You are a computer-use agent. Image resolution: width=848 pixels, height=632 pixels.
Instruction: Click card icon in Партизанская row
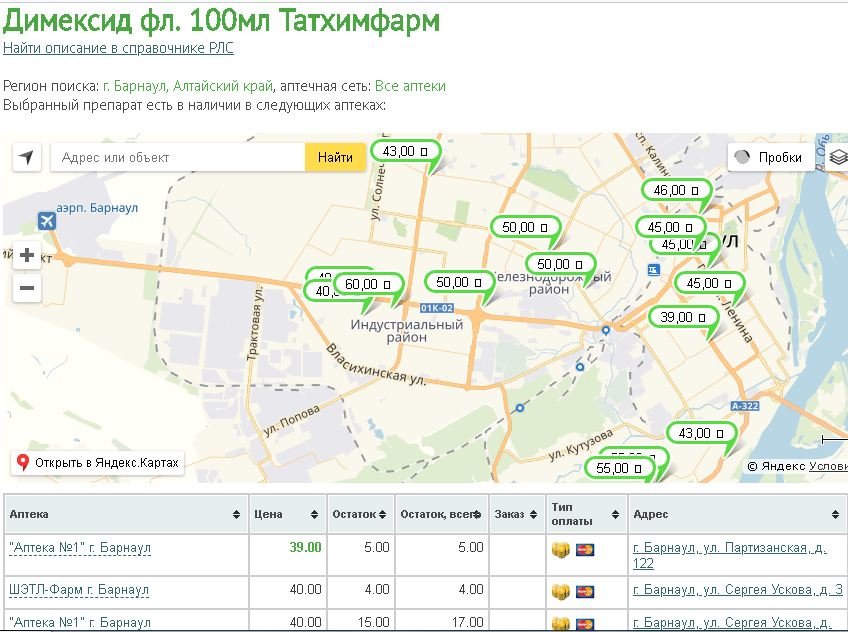click(585, 550)
